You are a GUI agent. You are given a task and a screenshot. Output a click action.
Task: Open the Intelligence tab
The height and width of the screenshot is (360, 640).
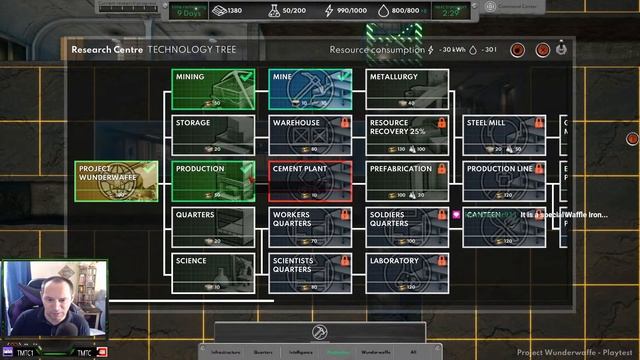301,352
